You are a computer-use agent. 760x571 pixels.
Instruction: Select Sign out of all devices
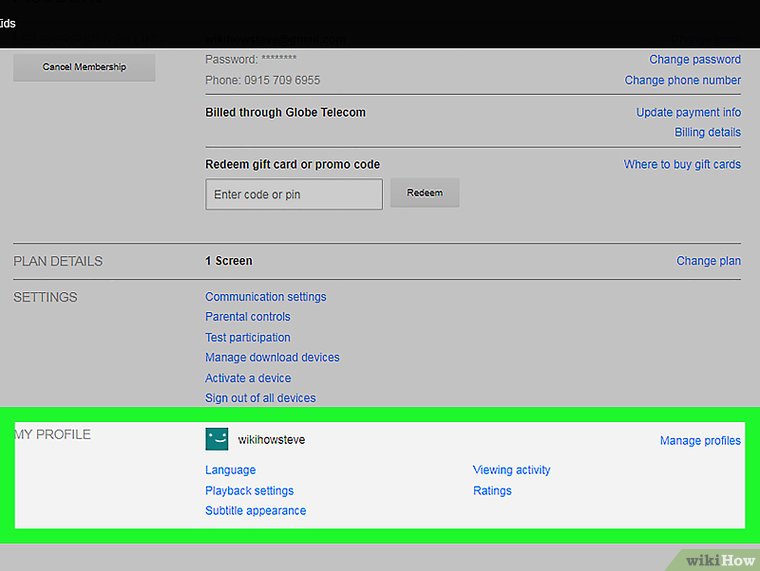(x=260, y=398)
